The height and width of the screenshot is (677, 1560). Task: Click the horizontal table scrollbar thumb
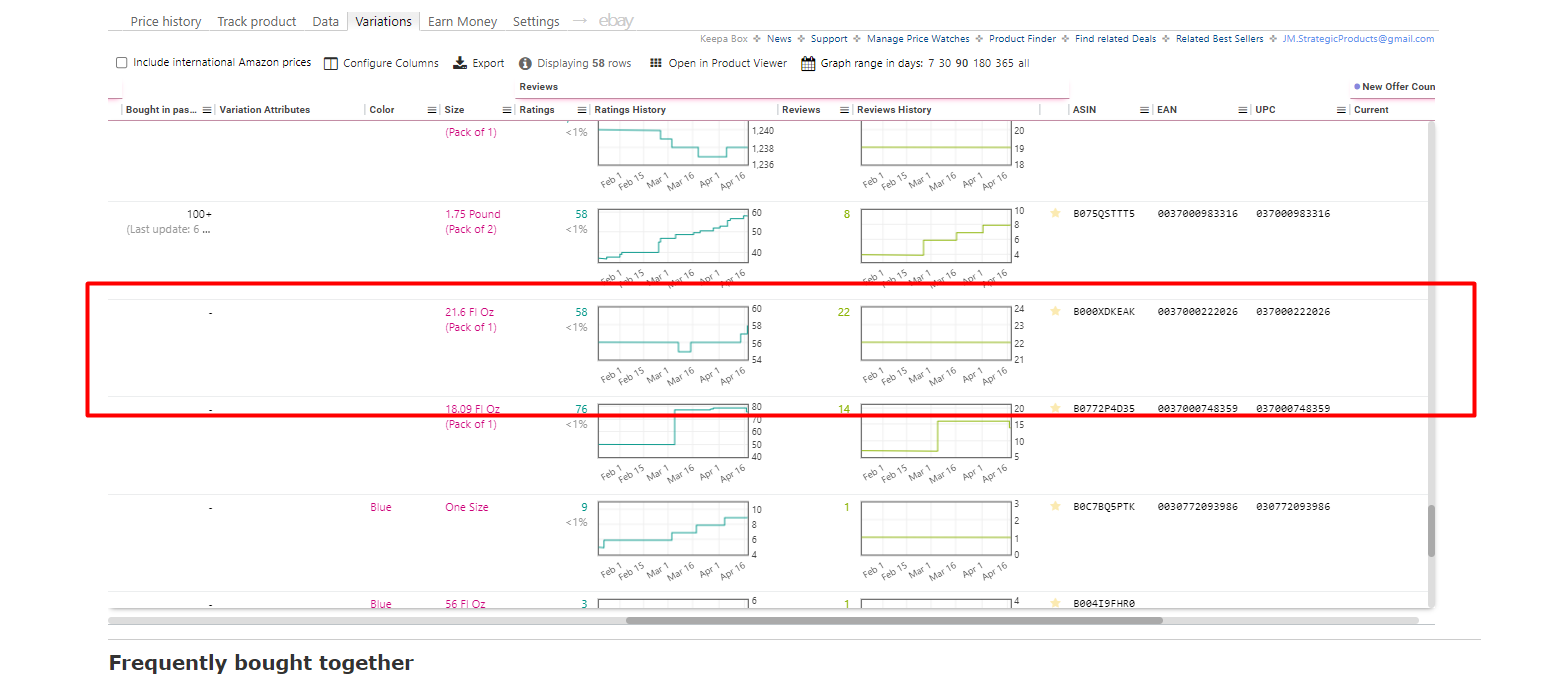tap(894, 621)
